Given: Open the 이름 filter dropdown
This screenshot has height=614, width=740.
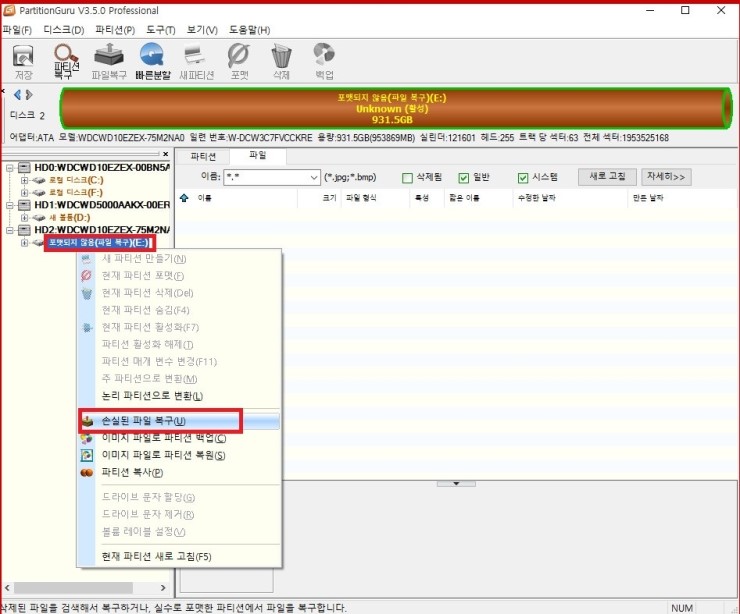Looking at the screenshot, I should [314, 177].
